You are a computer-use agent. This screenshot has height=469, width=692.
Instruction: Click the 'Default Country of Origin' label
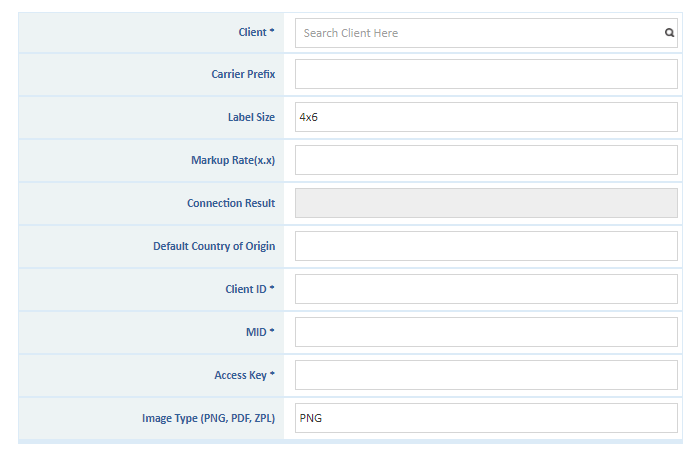[x=213, y=246]
